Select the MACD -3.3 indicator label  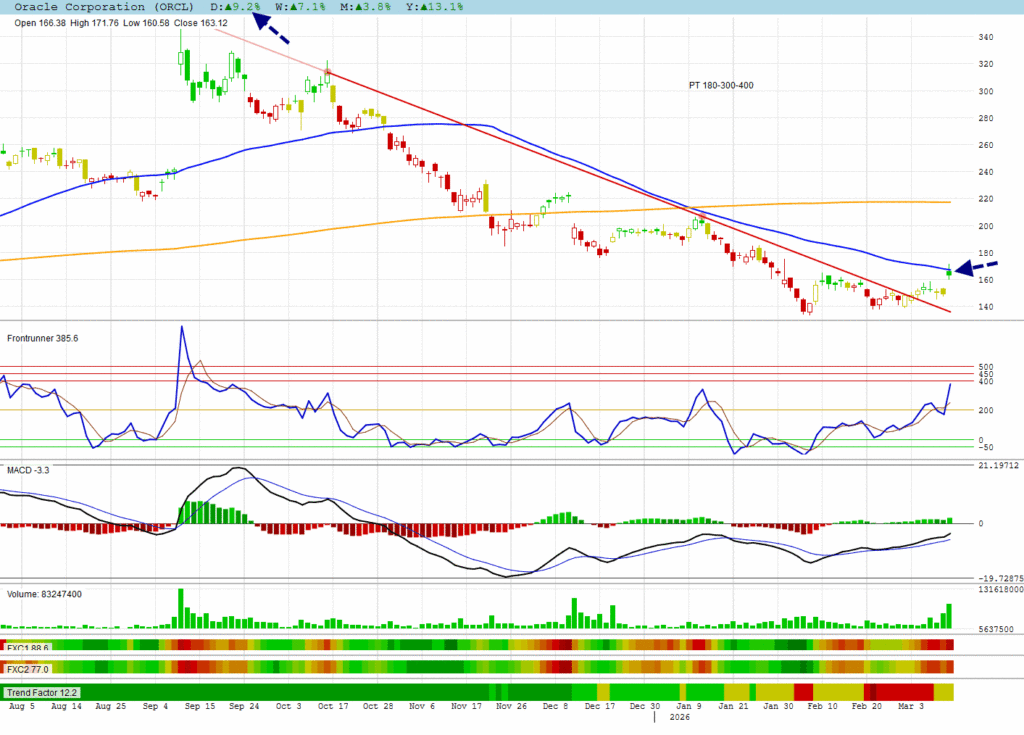(28, 469)
